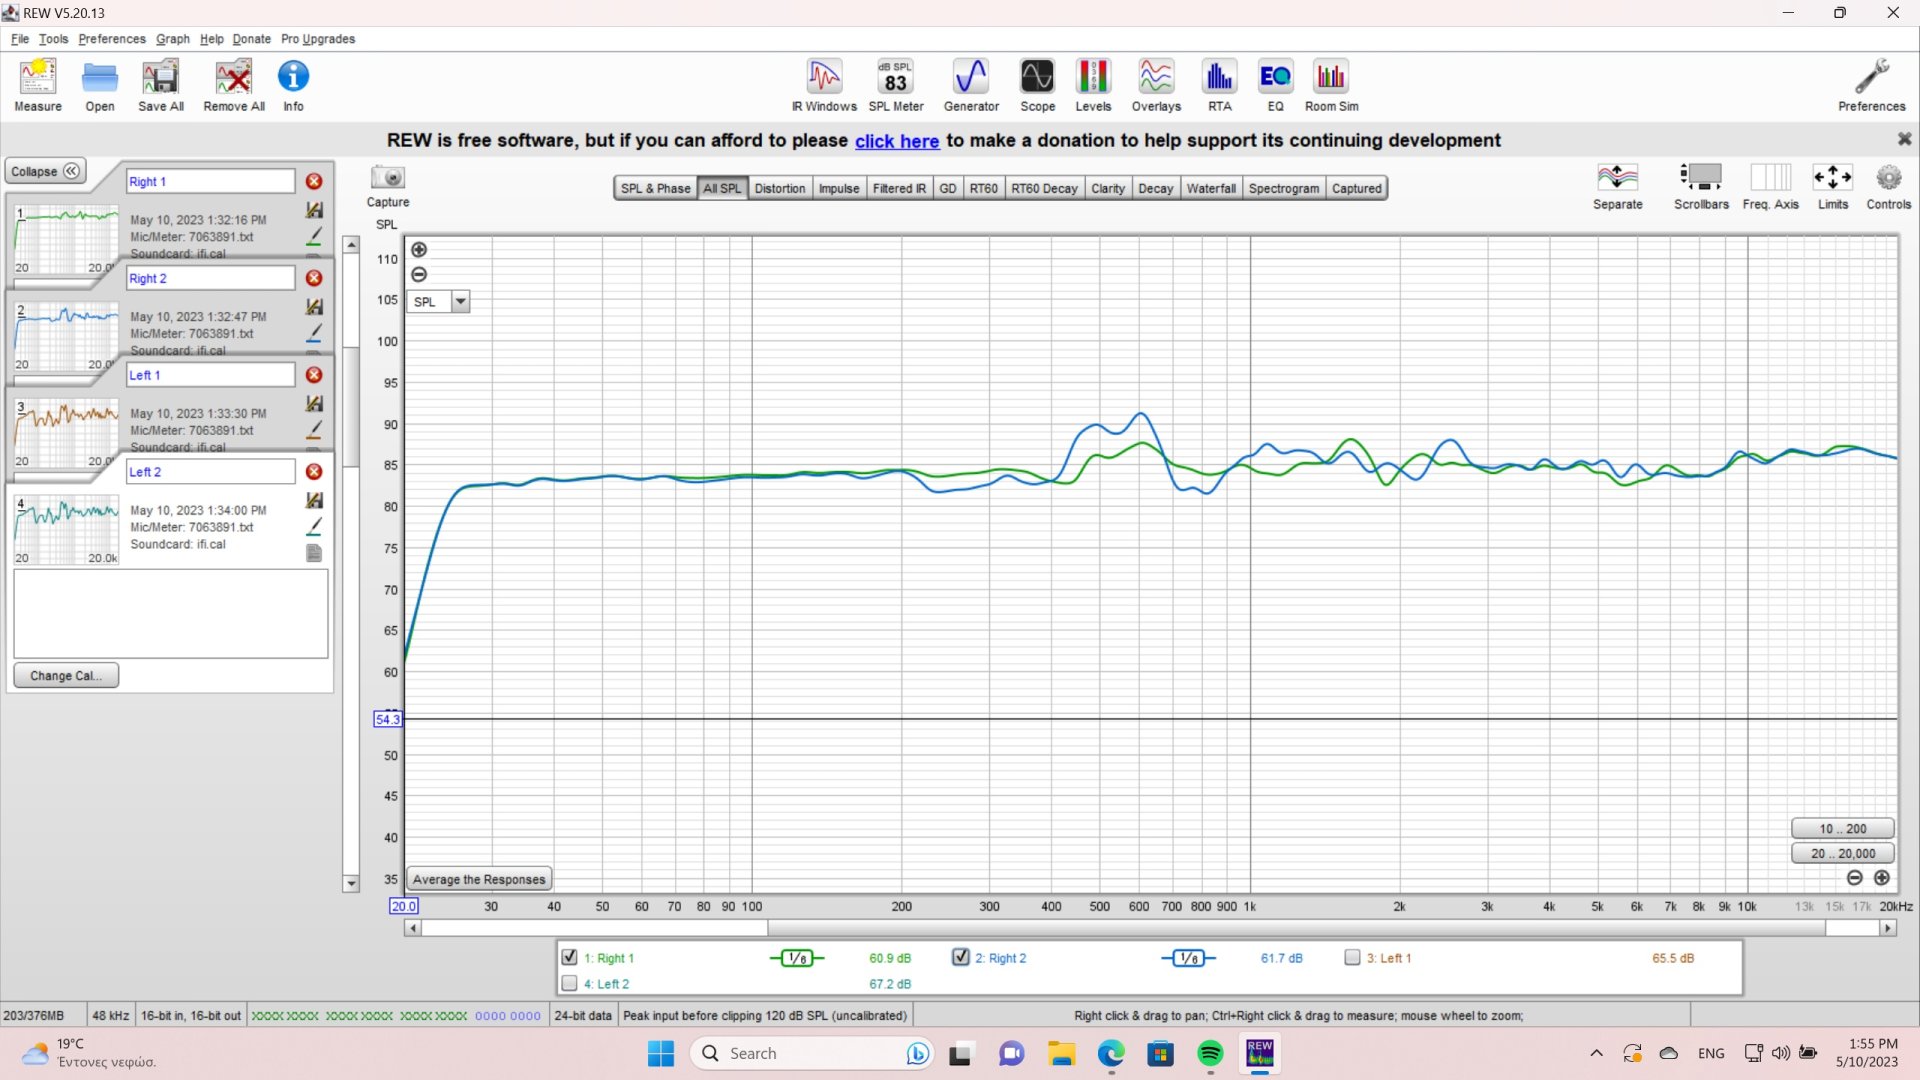Uncheck the 1: Right 1 trace

[x=570, y=957]
